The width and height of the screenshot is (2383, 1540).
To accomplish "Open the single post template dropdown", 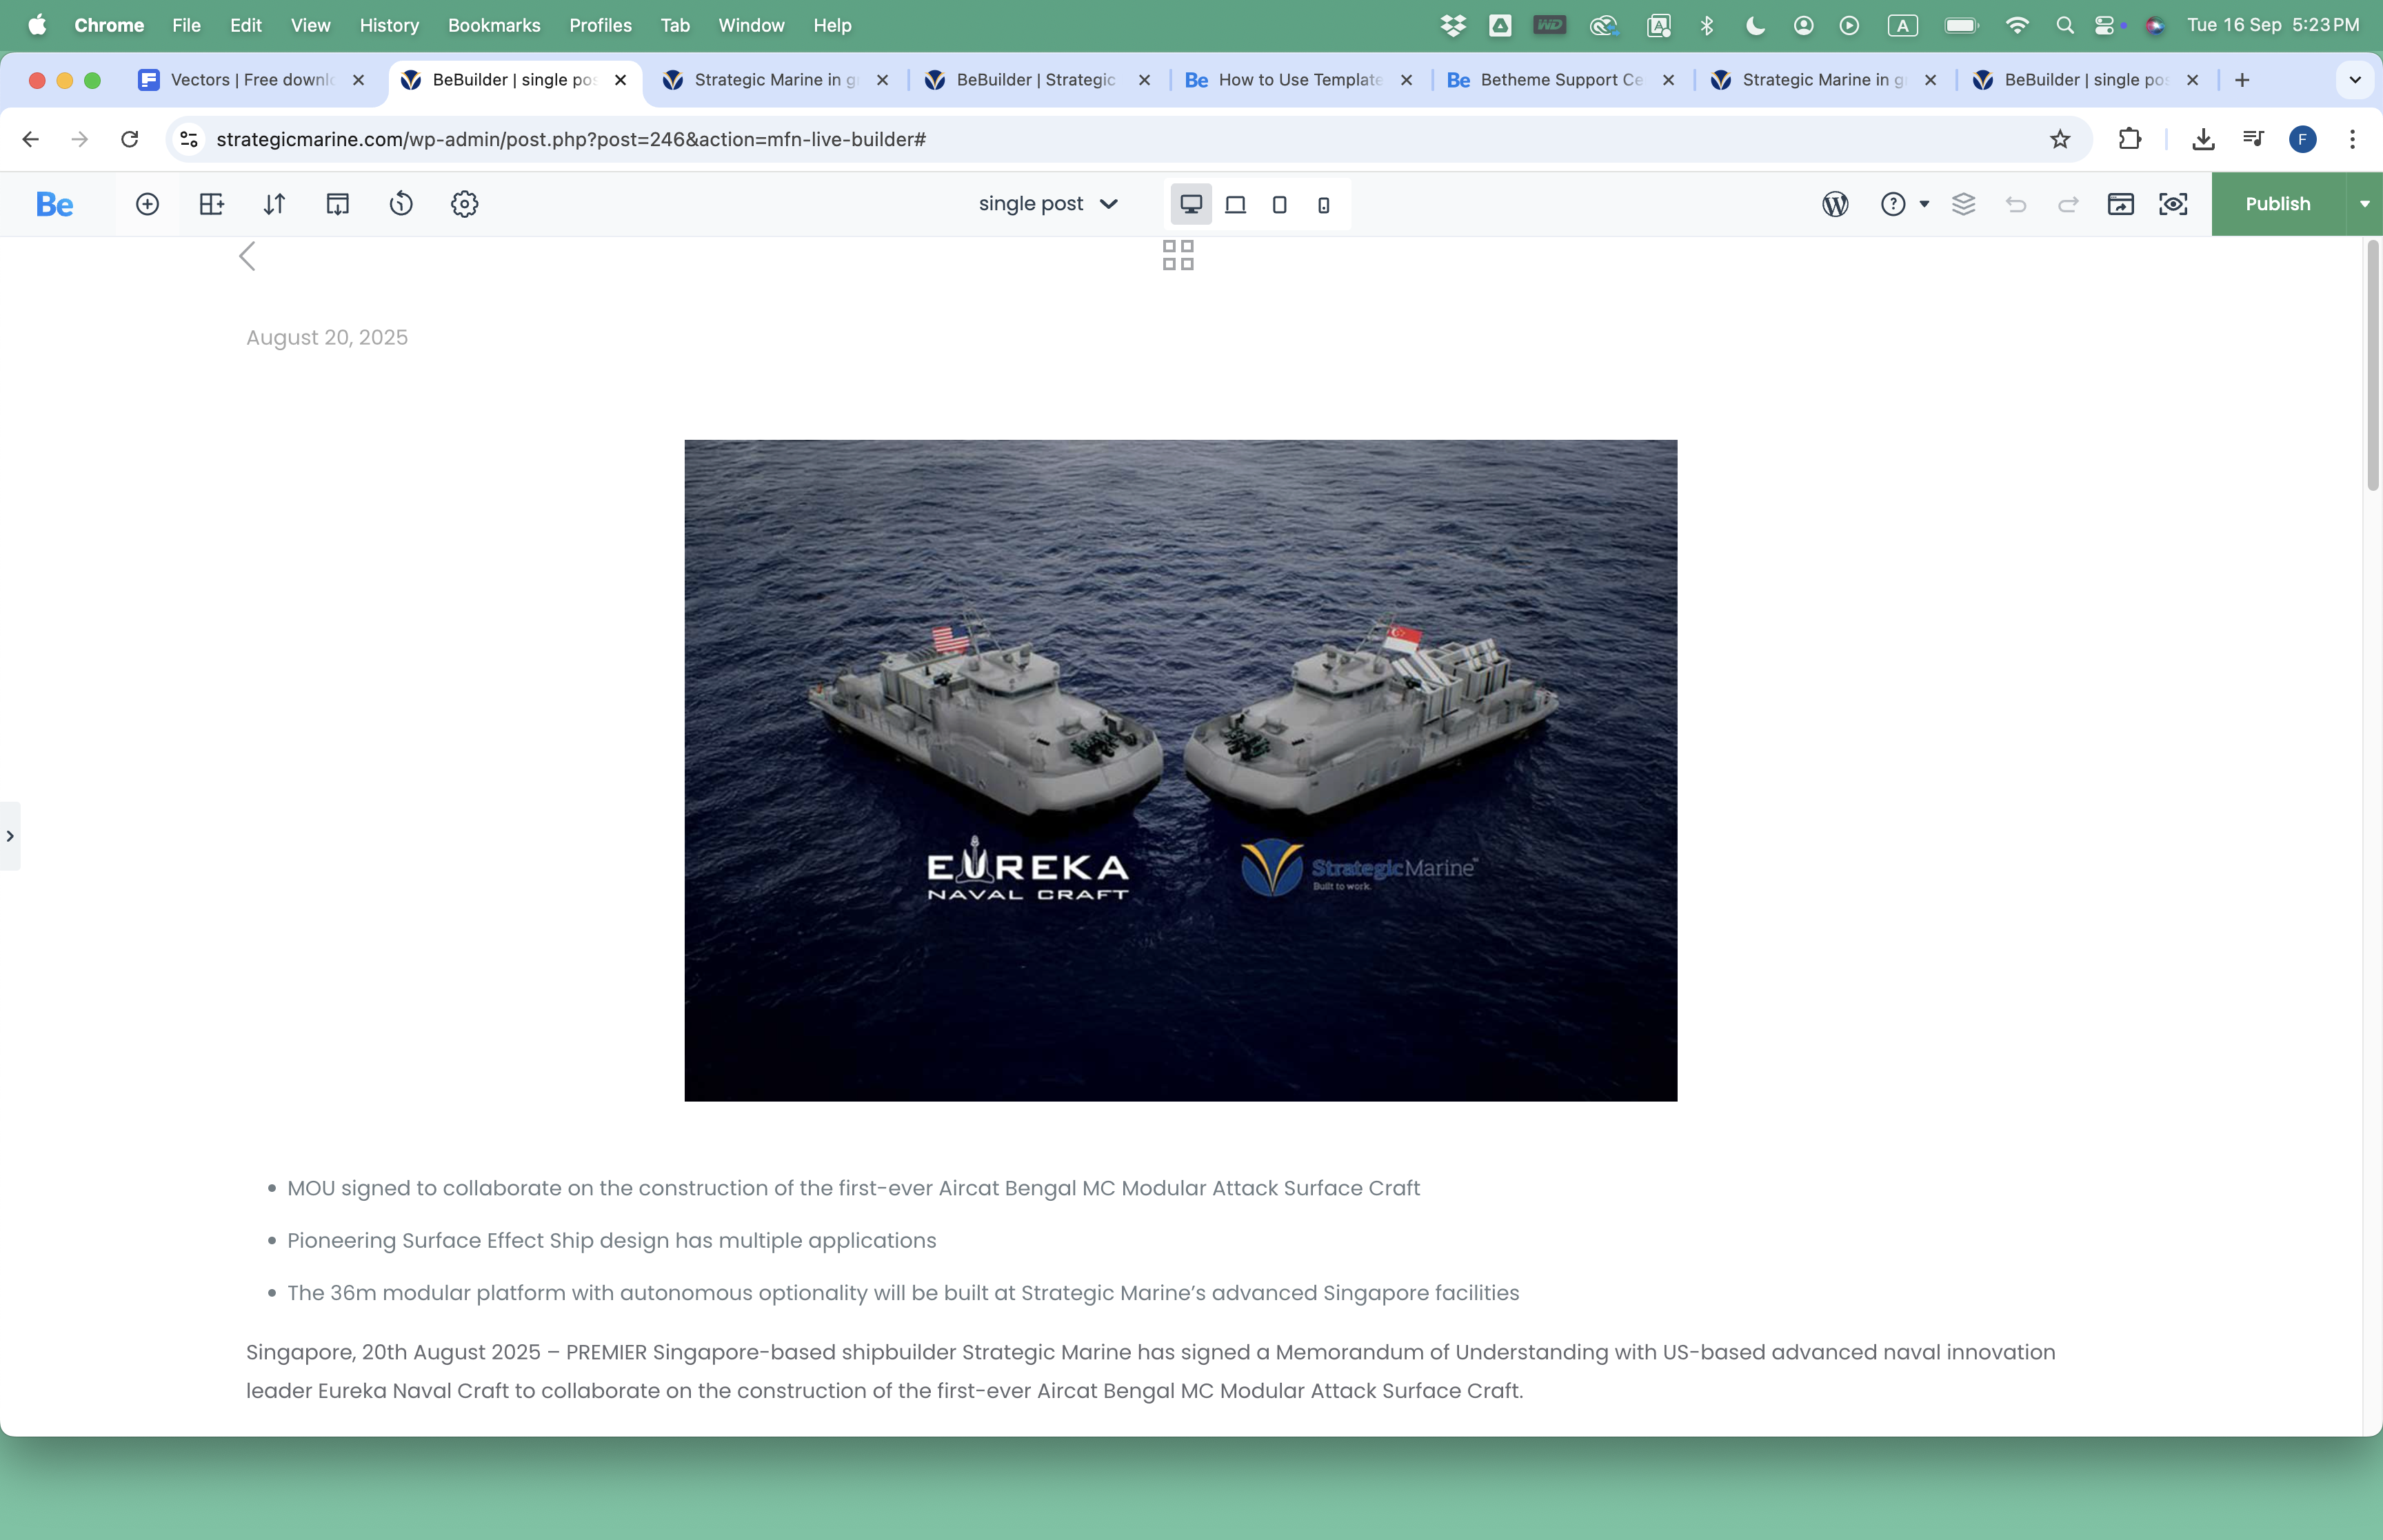I will click(1048, 204).
